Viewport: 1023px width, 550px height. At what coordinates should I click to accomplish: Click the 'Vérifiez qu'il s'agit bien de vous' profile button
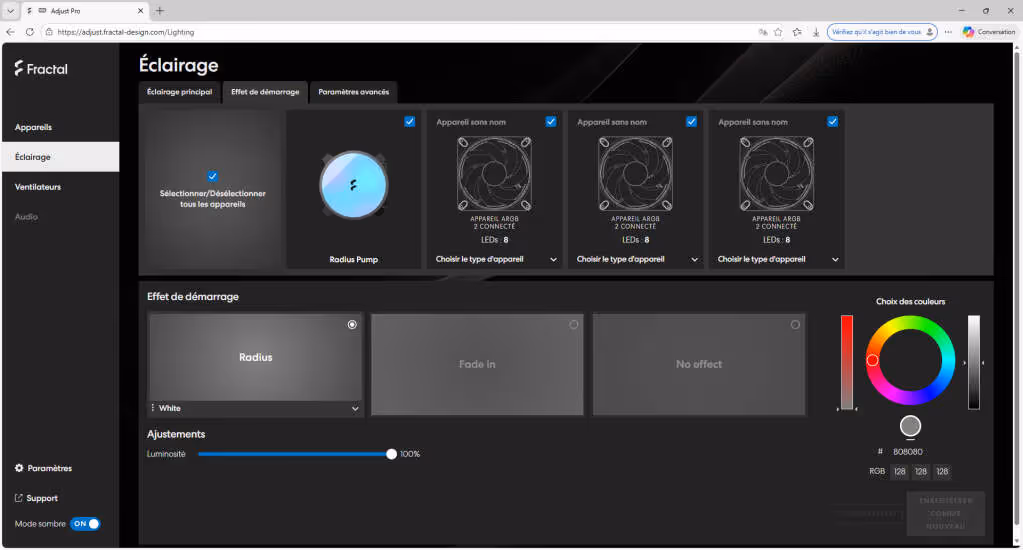(x=882, y=31)
